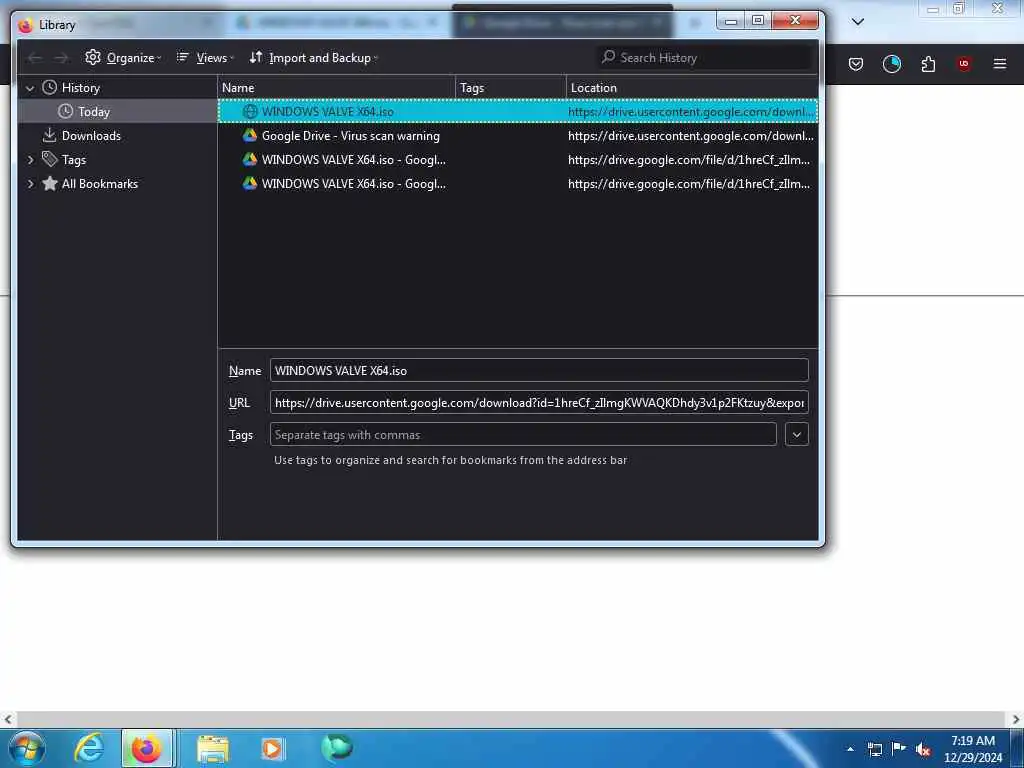
Task: Save to Pocket in Firefox toolbar
Action: [856, 64]
